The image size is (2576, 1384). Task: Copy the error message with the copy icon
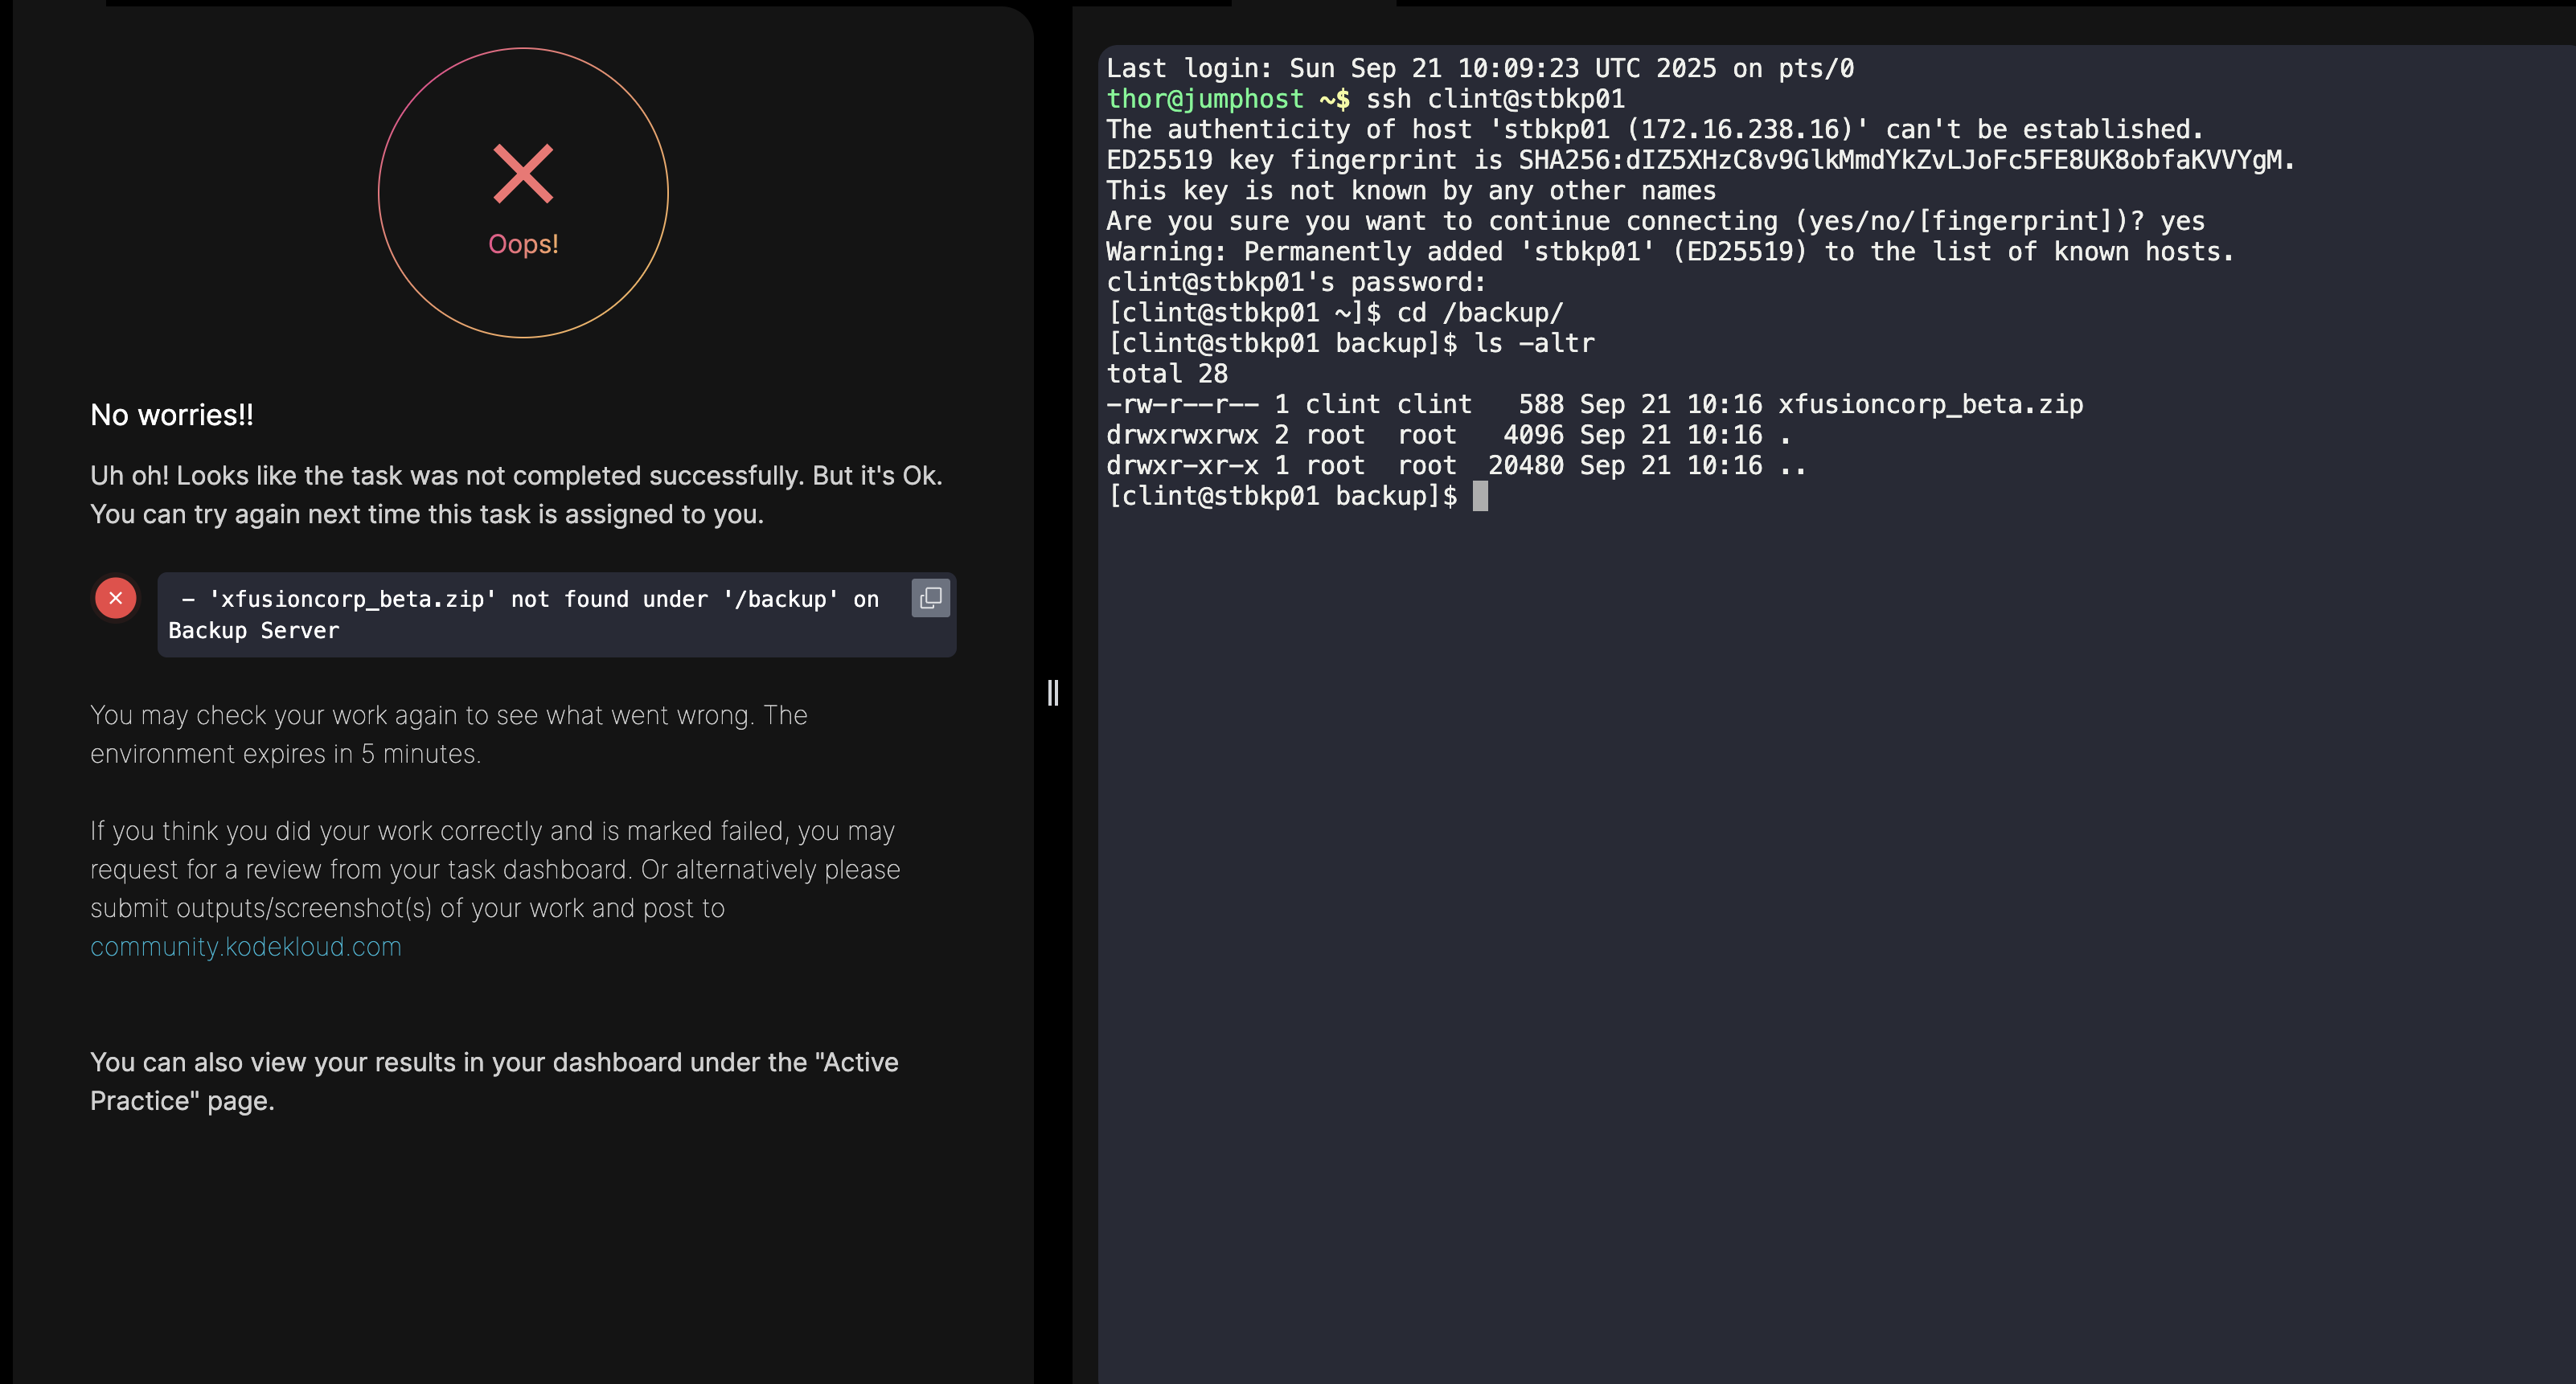pos(930,598)
